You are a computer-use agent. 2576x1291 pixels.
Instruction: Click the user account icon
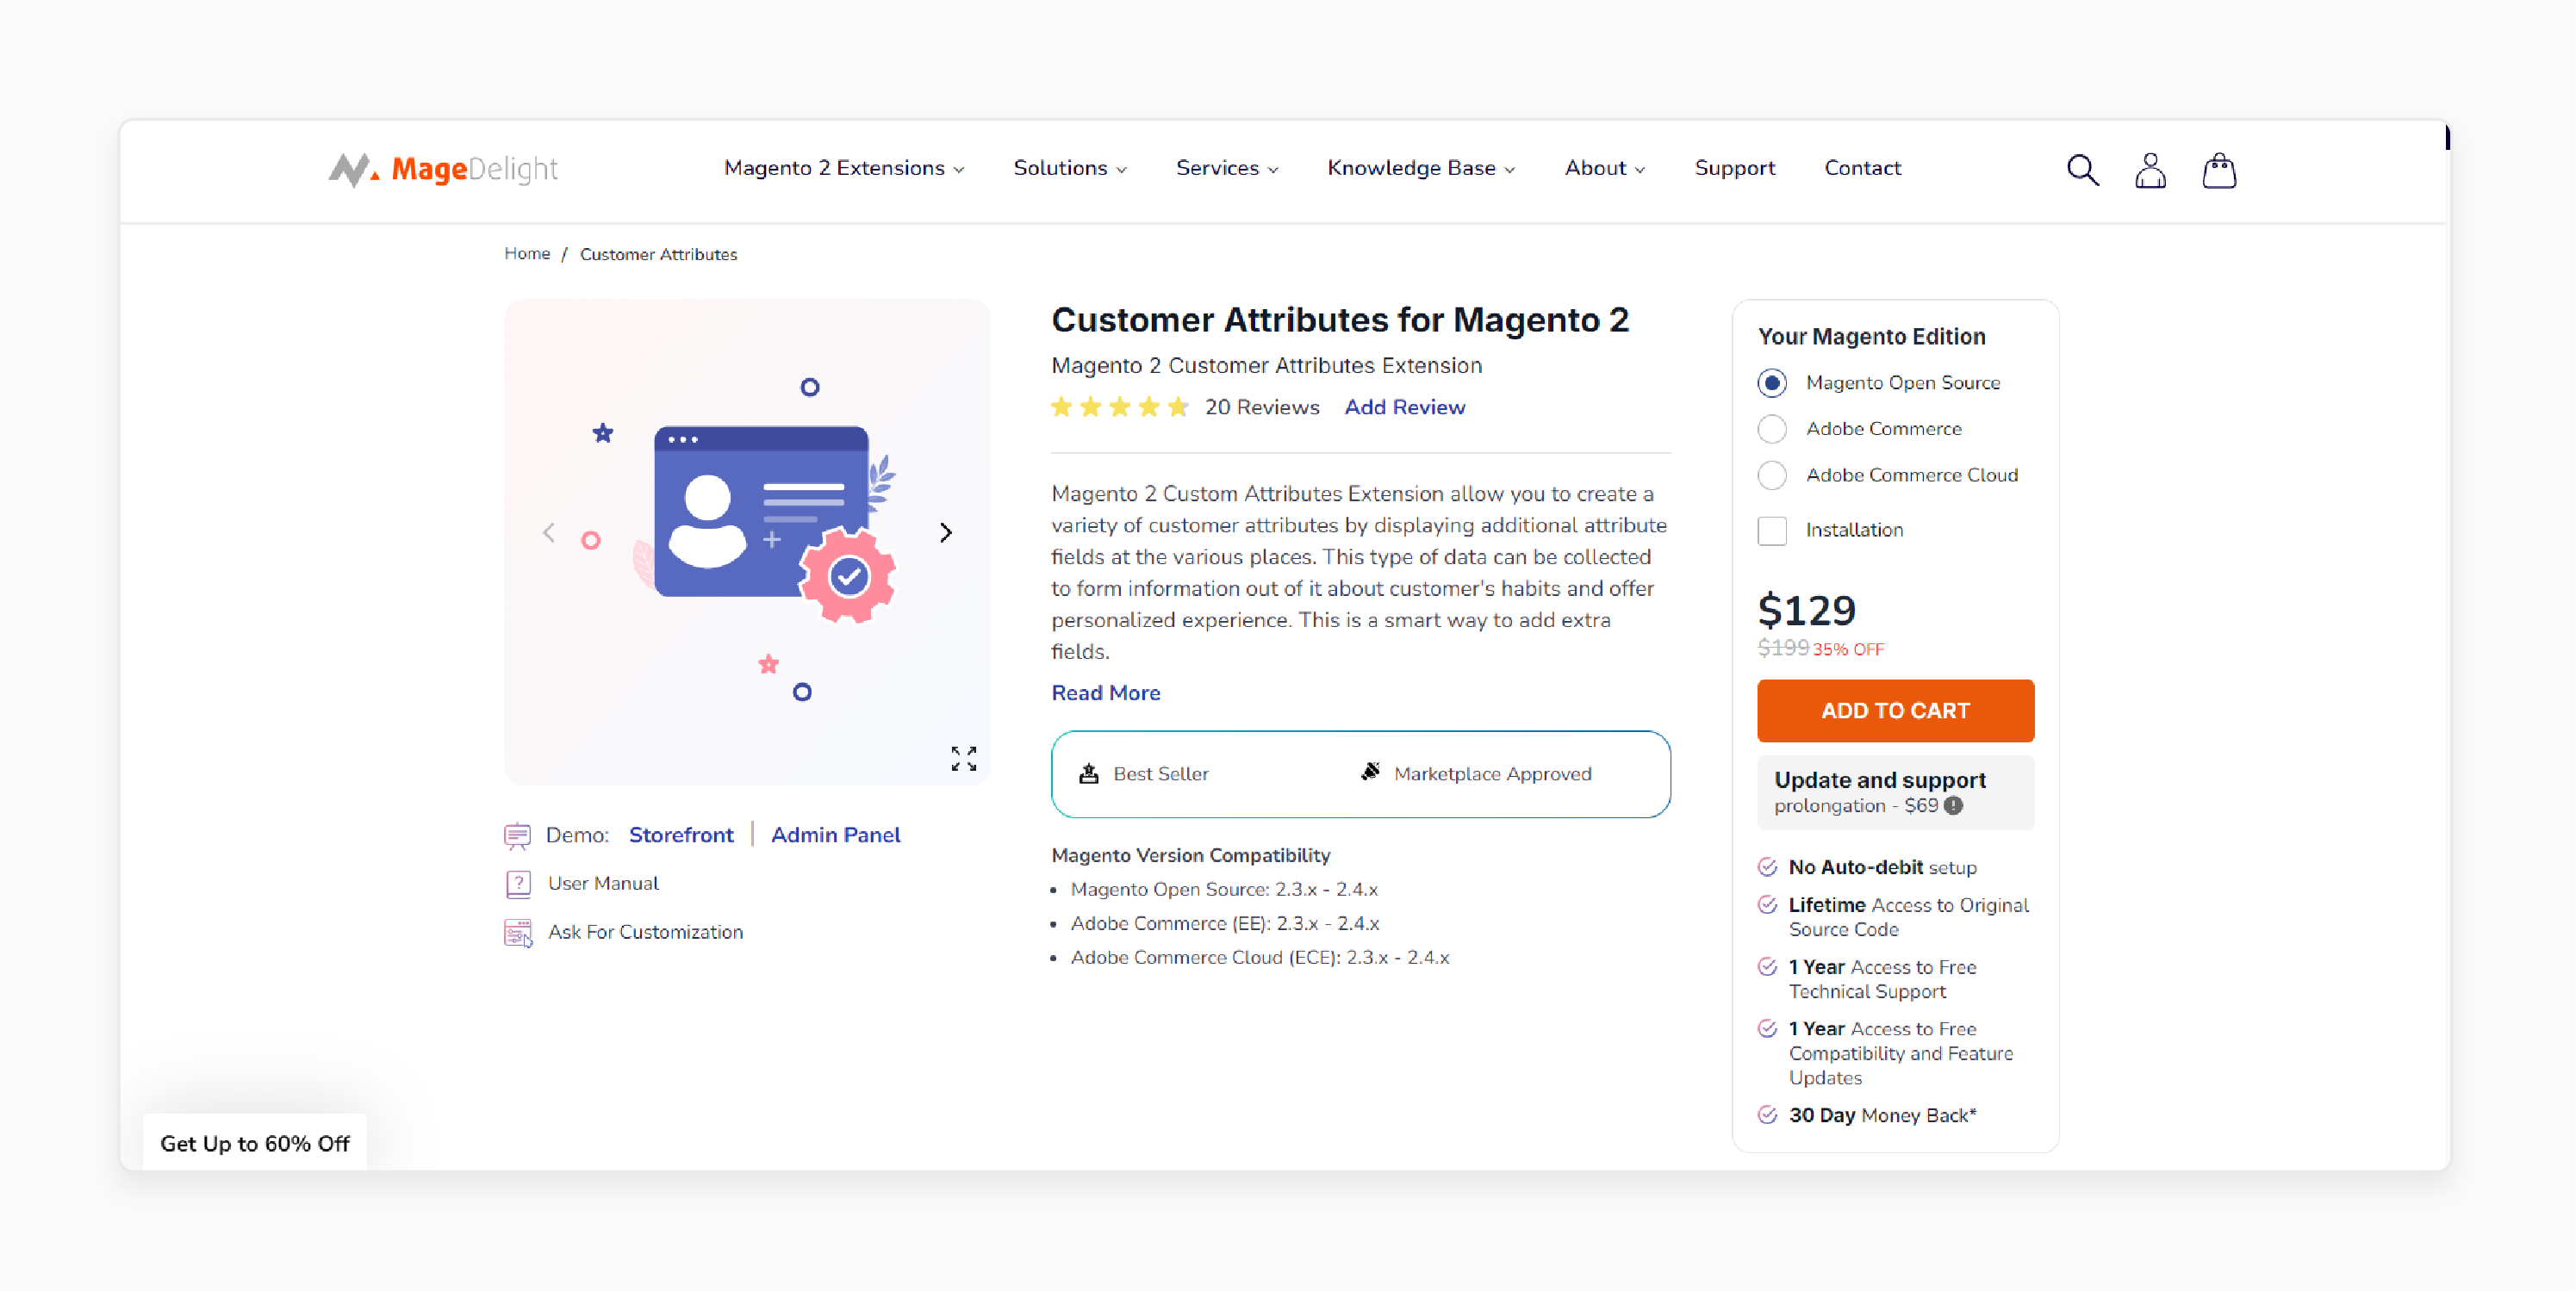[2150, 168]
